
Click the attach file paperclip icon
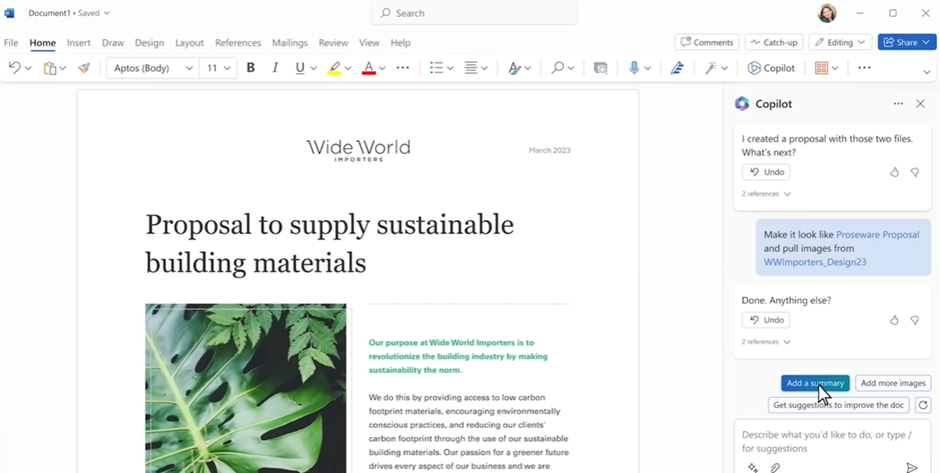tap(775, 467)
